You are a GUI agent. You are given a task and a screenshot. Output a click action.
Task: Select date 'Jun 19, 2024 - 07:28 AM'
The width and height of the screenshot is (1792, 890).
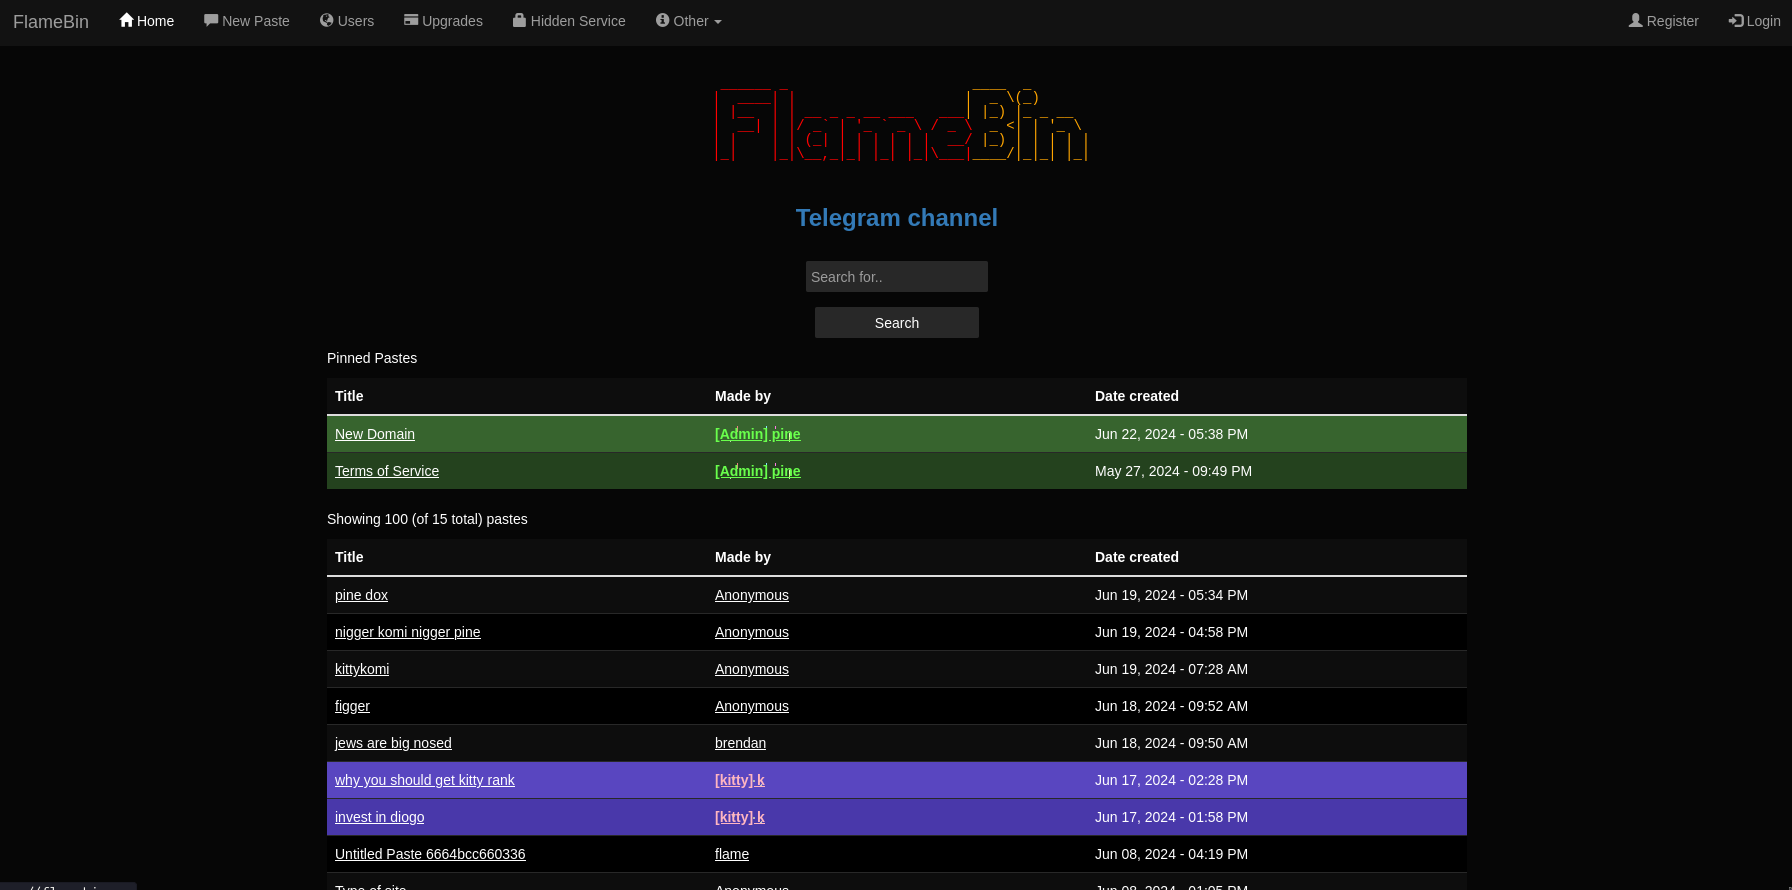1171,669
